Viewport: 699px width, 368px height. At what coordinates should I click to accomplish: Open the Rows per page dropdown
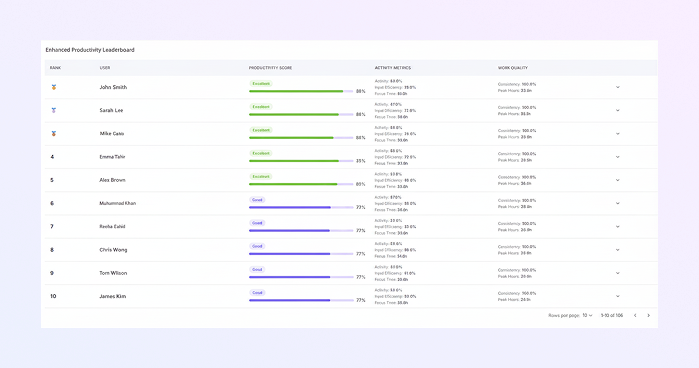tap(587, 315)
